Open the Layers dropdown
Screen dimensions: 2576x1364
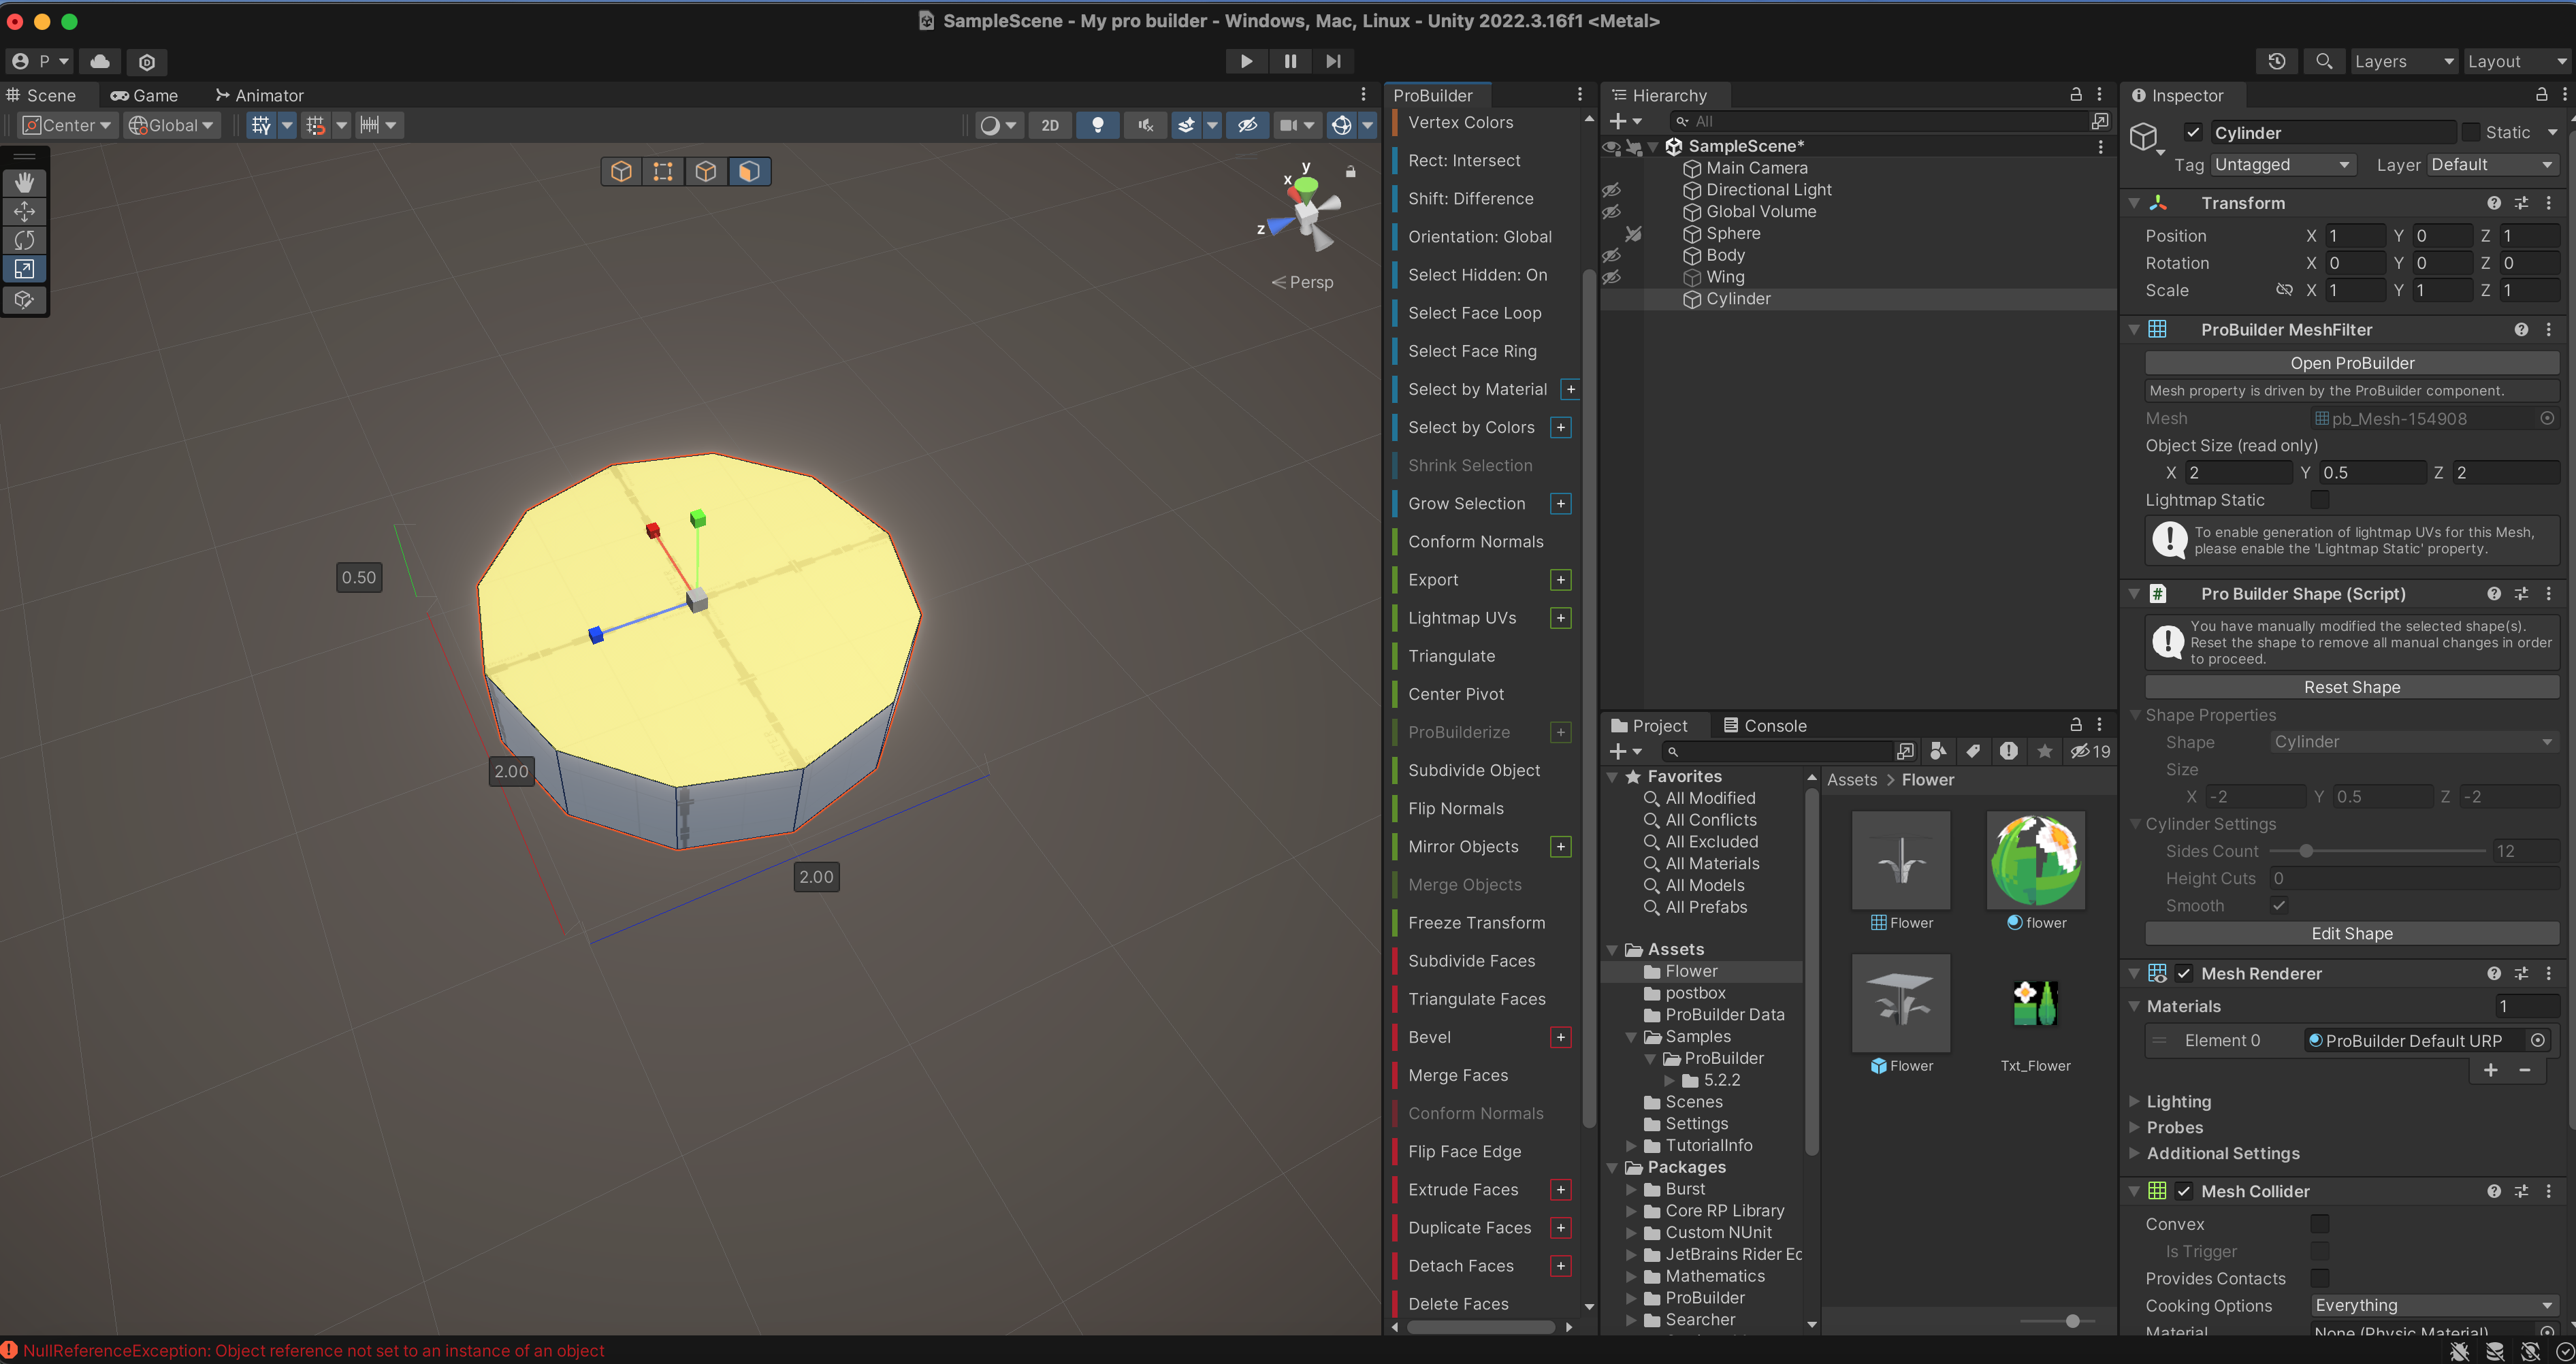point(2402,61)
